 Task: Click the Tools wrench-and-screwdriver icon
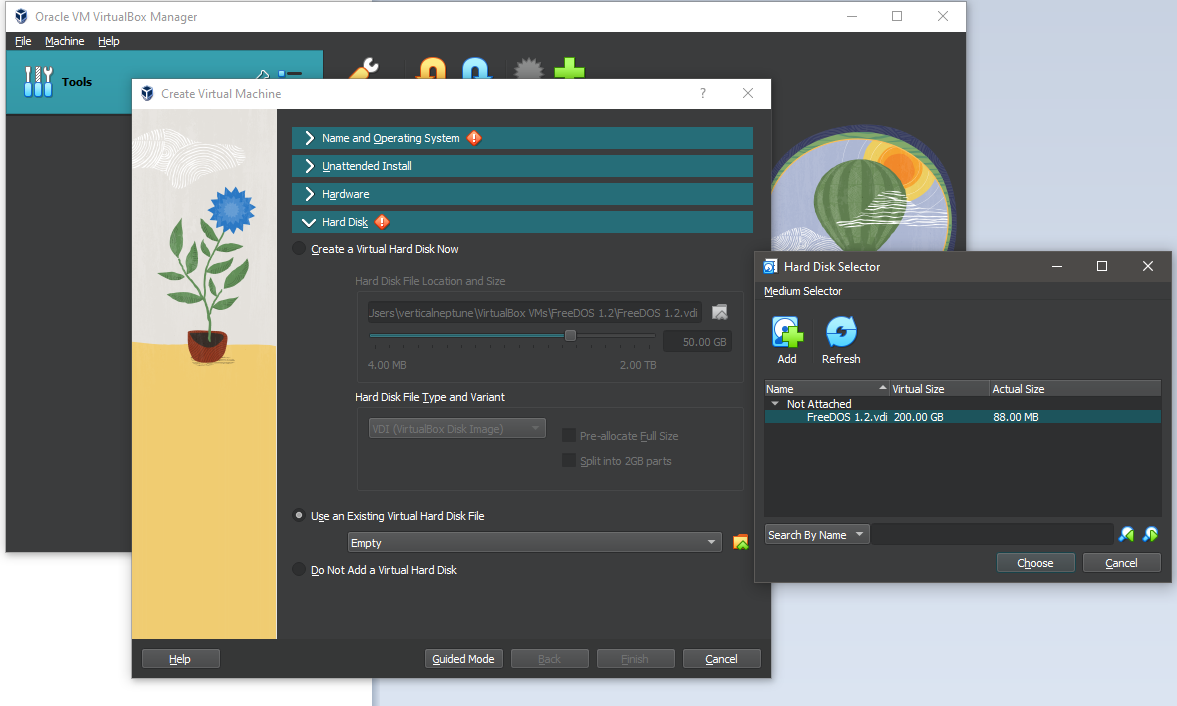click(x=38, y=81)
